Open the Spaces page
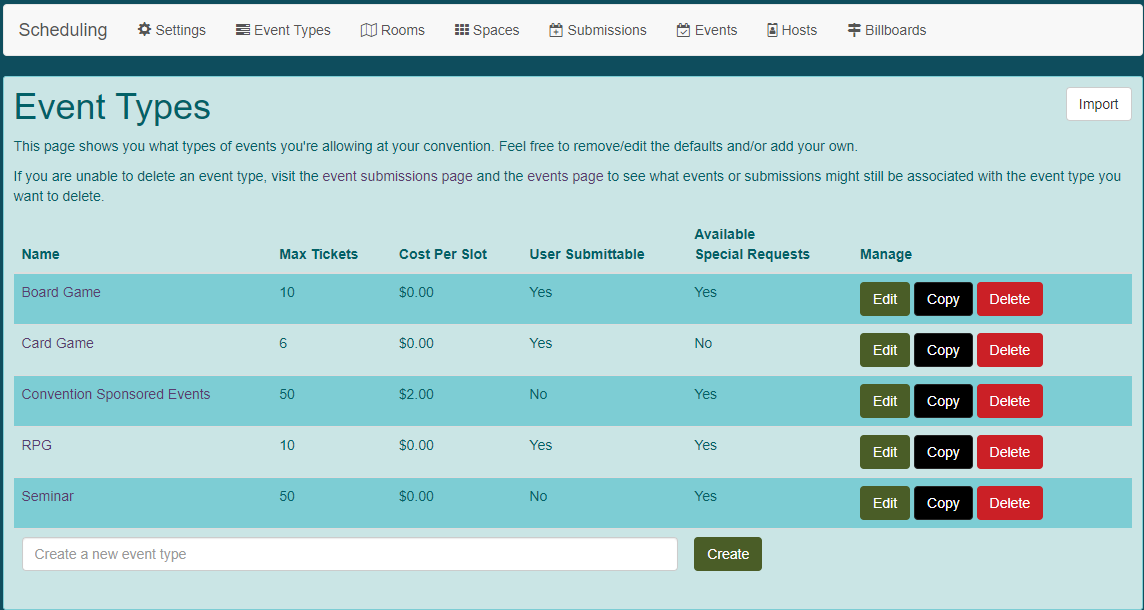 coord(487,30)
